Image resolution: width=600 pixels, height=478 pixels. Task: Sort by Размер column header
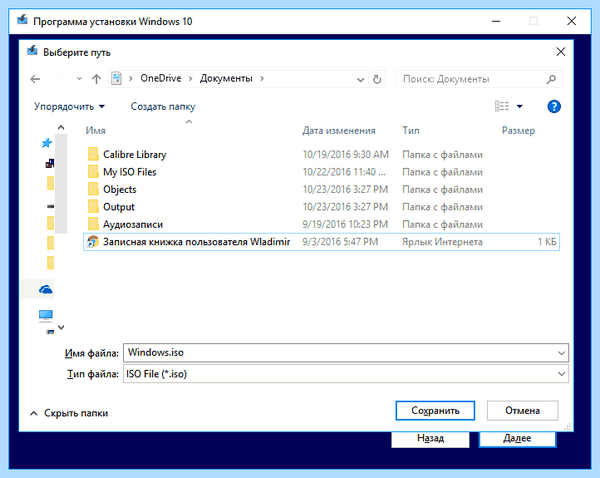(x=518, y=131)
